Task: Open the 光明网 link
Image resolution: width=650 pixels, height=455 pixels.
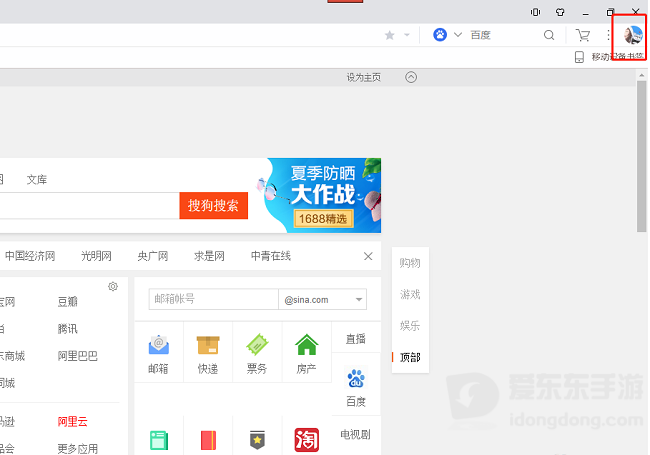Action: [96, 256]
